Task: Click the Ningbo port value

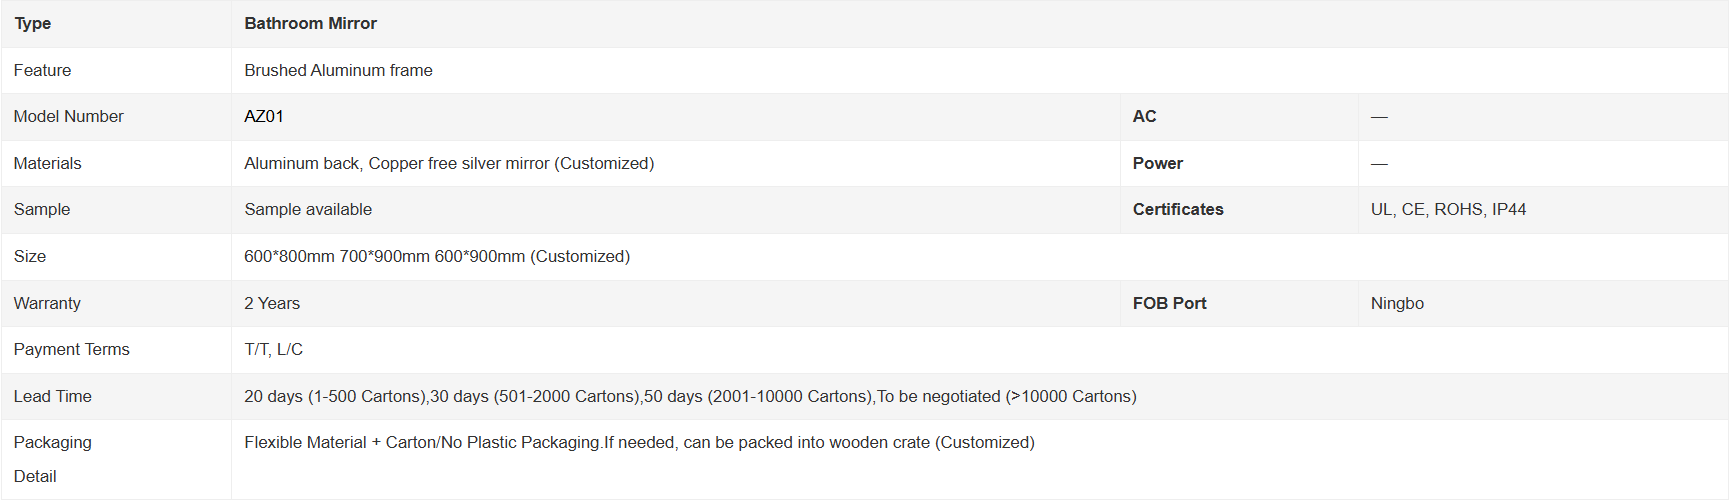Action: point(1397,304)
